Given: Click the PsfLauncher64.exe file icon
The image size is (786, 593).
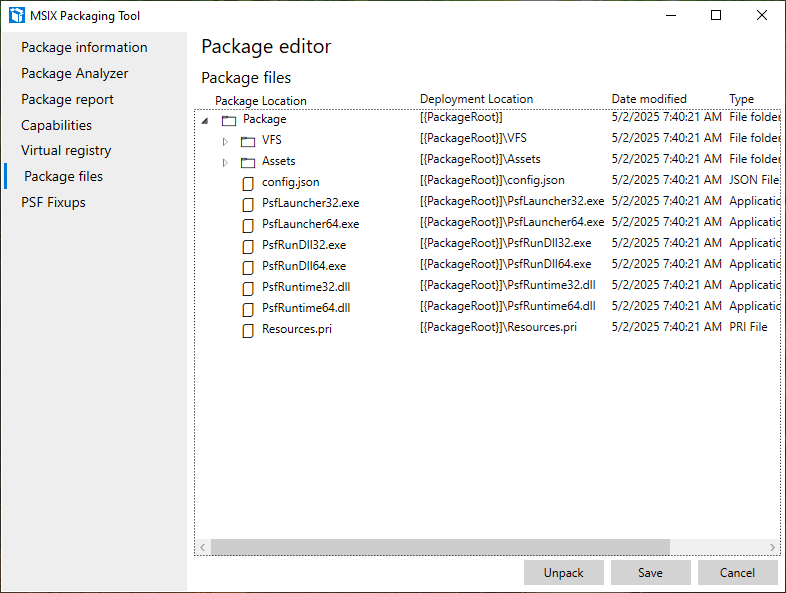Looking at the screenshot, I should 248,226.
